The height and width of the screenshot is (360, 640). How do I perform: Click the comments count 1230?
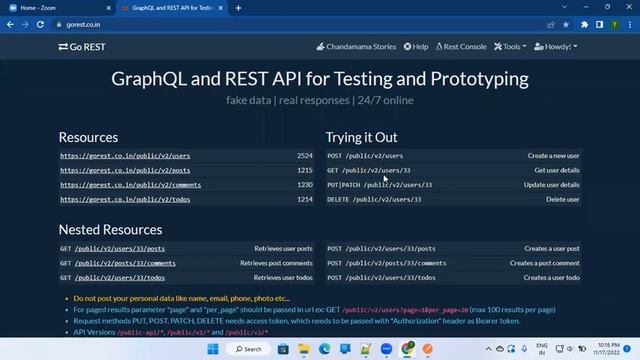click(305, 184)
